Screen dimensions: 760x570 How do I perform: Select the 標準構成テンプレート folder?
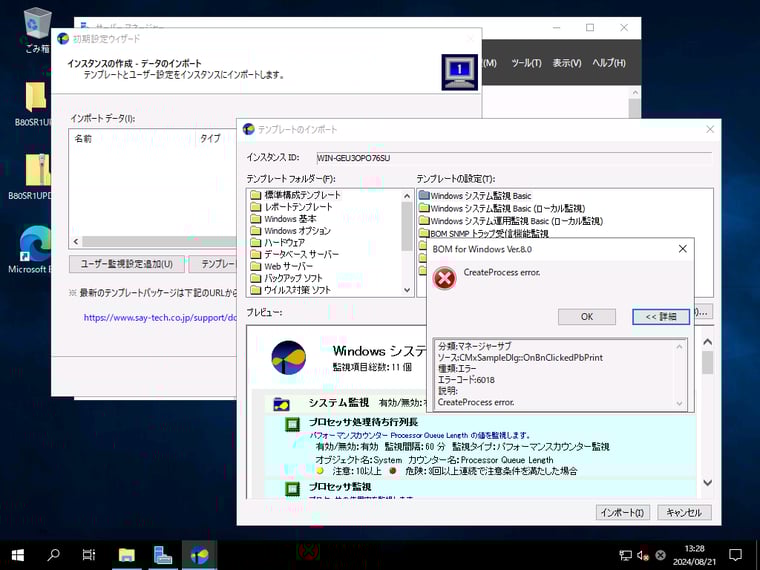(300, 195)
